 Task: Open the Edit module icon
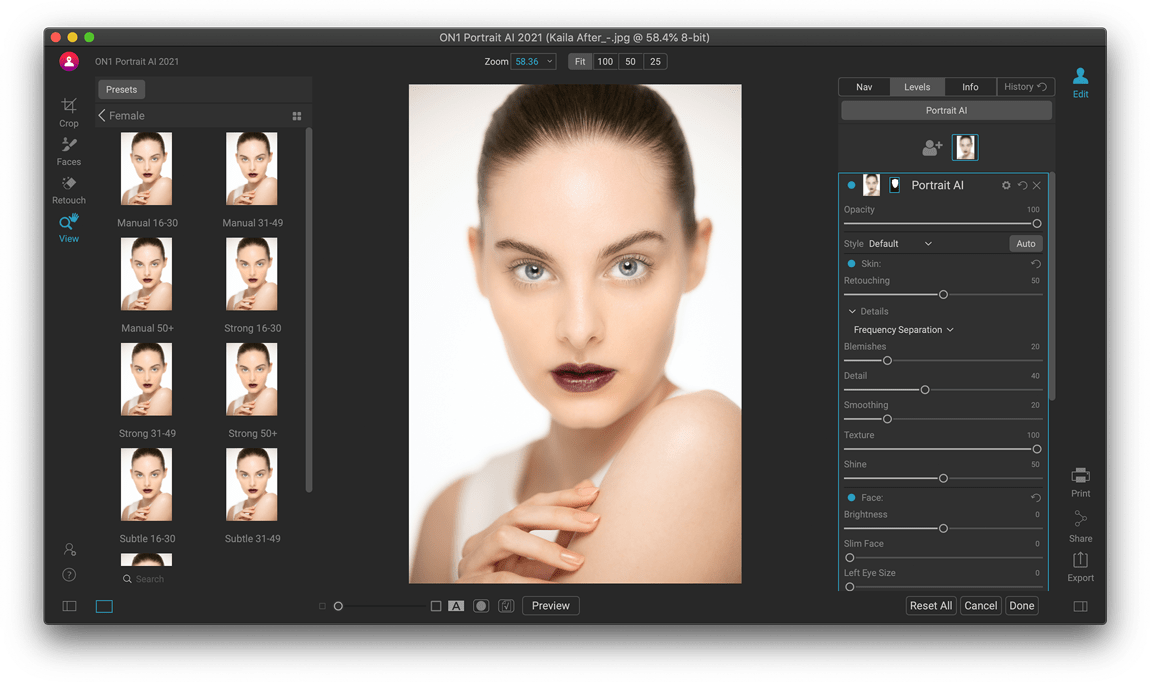click(1080, 83)
